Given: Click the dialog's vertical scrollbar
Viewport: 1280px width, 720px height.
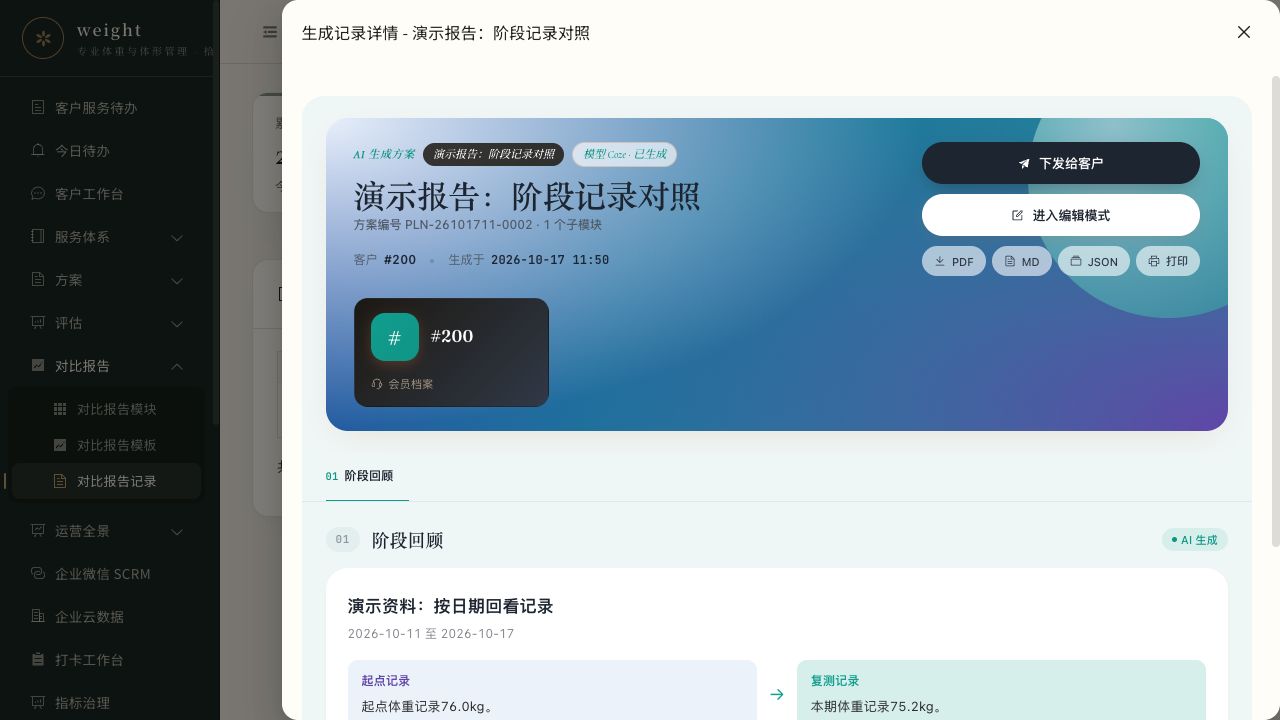Looking at the screenshot, I should [1275, 310].
